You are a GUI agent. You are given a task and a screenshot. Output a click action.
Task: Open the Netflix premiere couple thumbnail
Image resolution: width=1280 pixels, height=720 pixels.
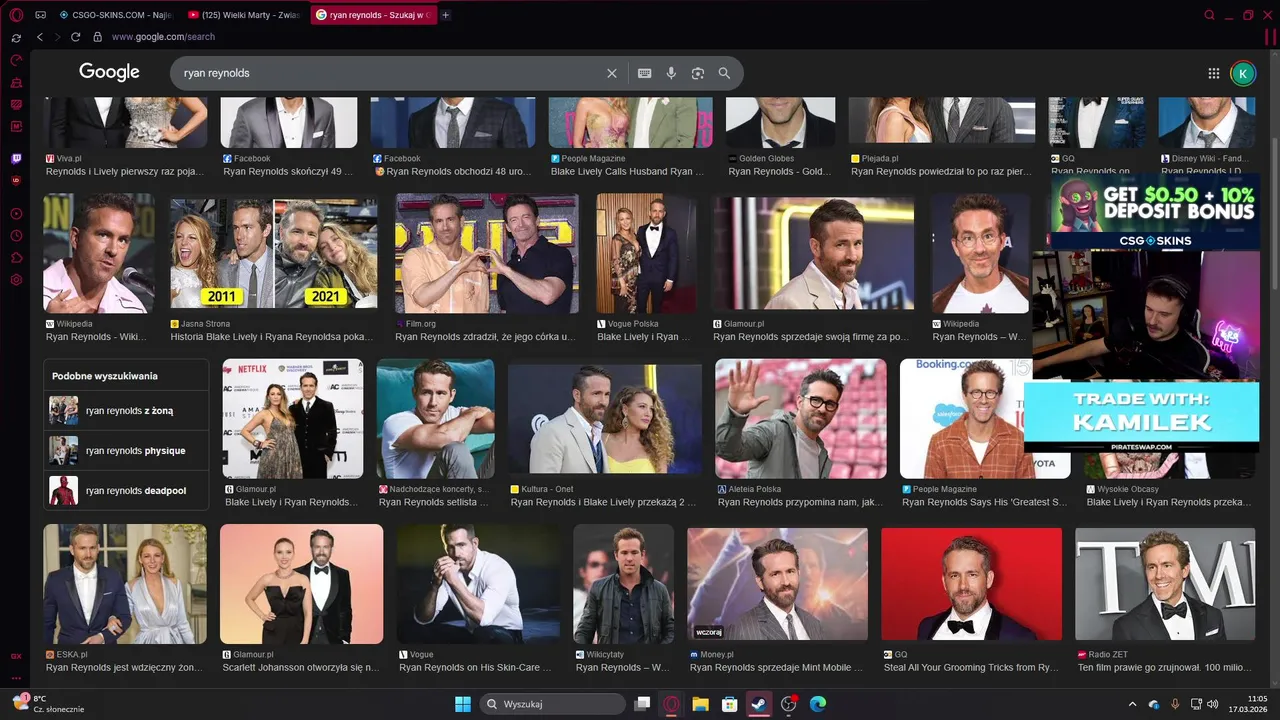tap(293, 419)
